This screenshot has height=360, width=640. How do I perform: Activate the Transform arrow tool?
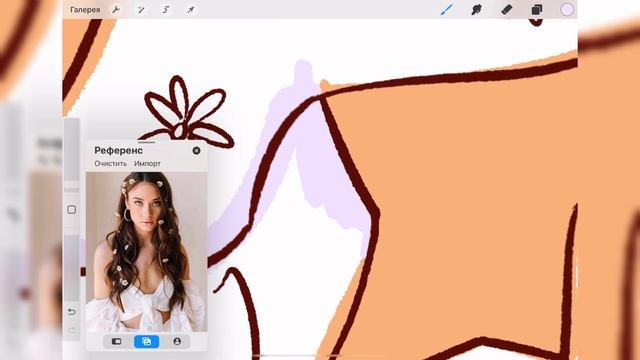191,9
